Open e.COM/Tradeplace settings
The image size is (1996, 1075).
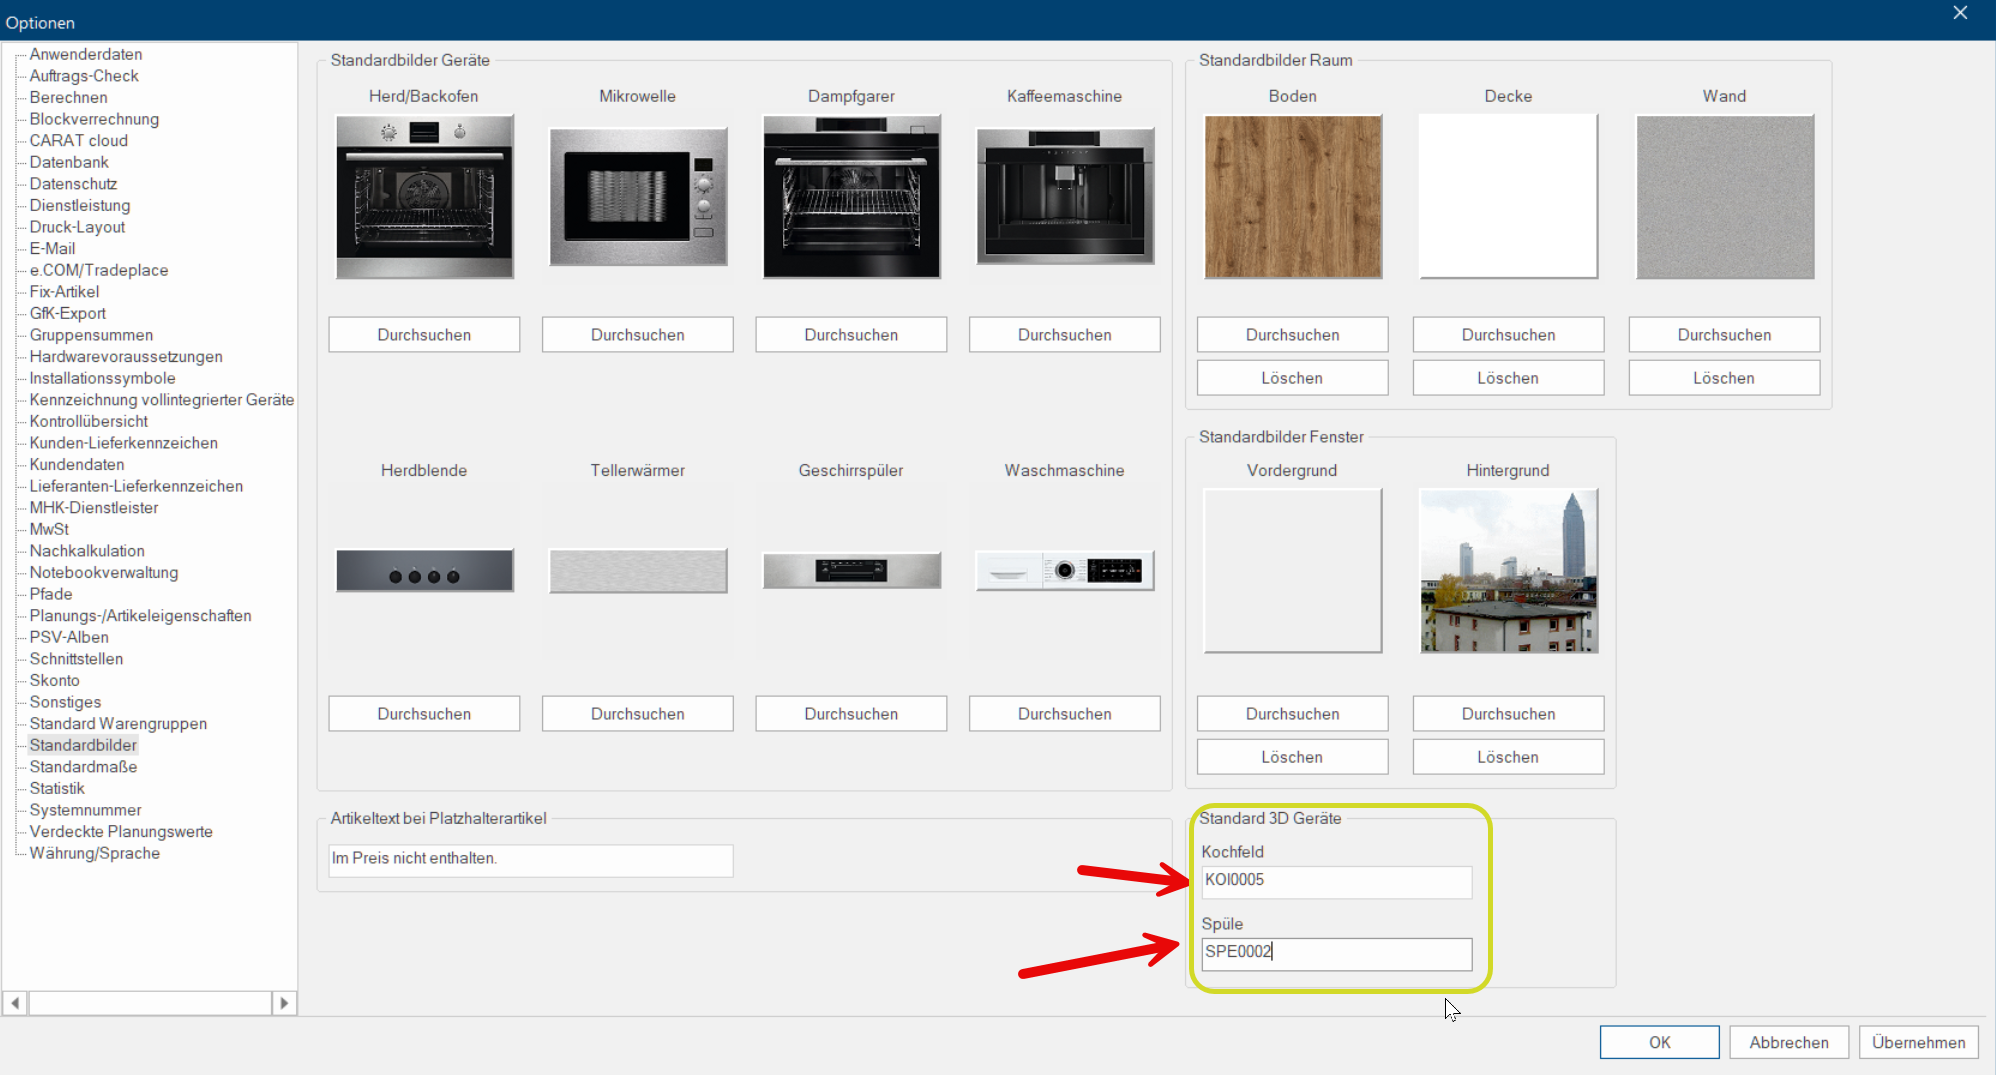[x=99, y=270]
